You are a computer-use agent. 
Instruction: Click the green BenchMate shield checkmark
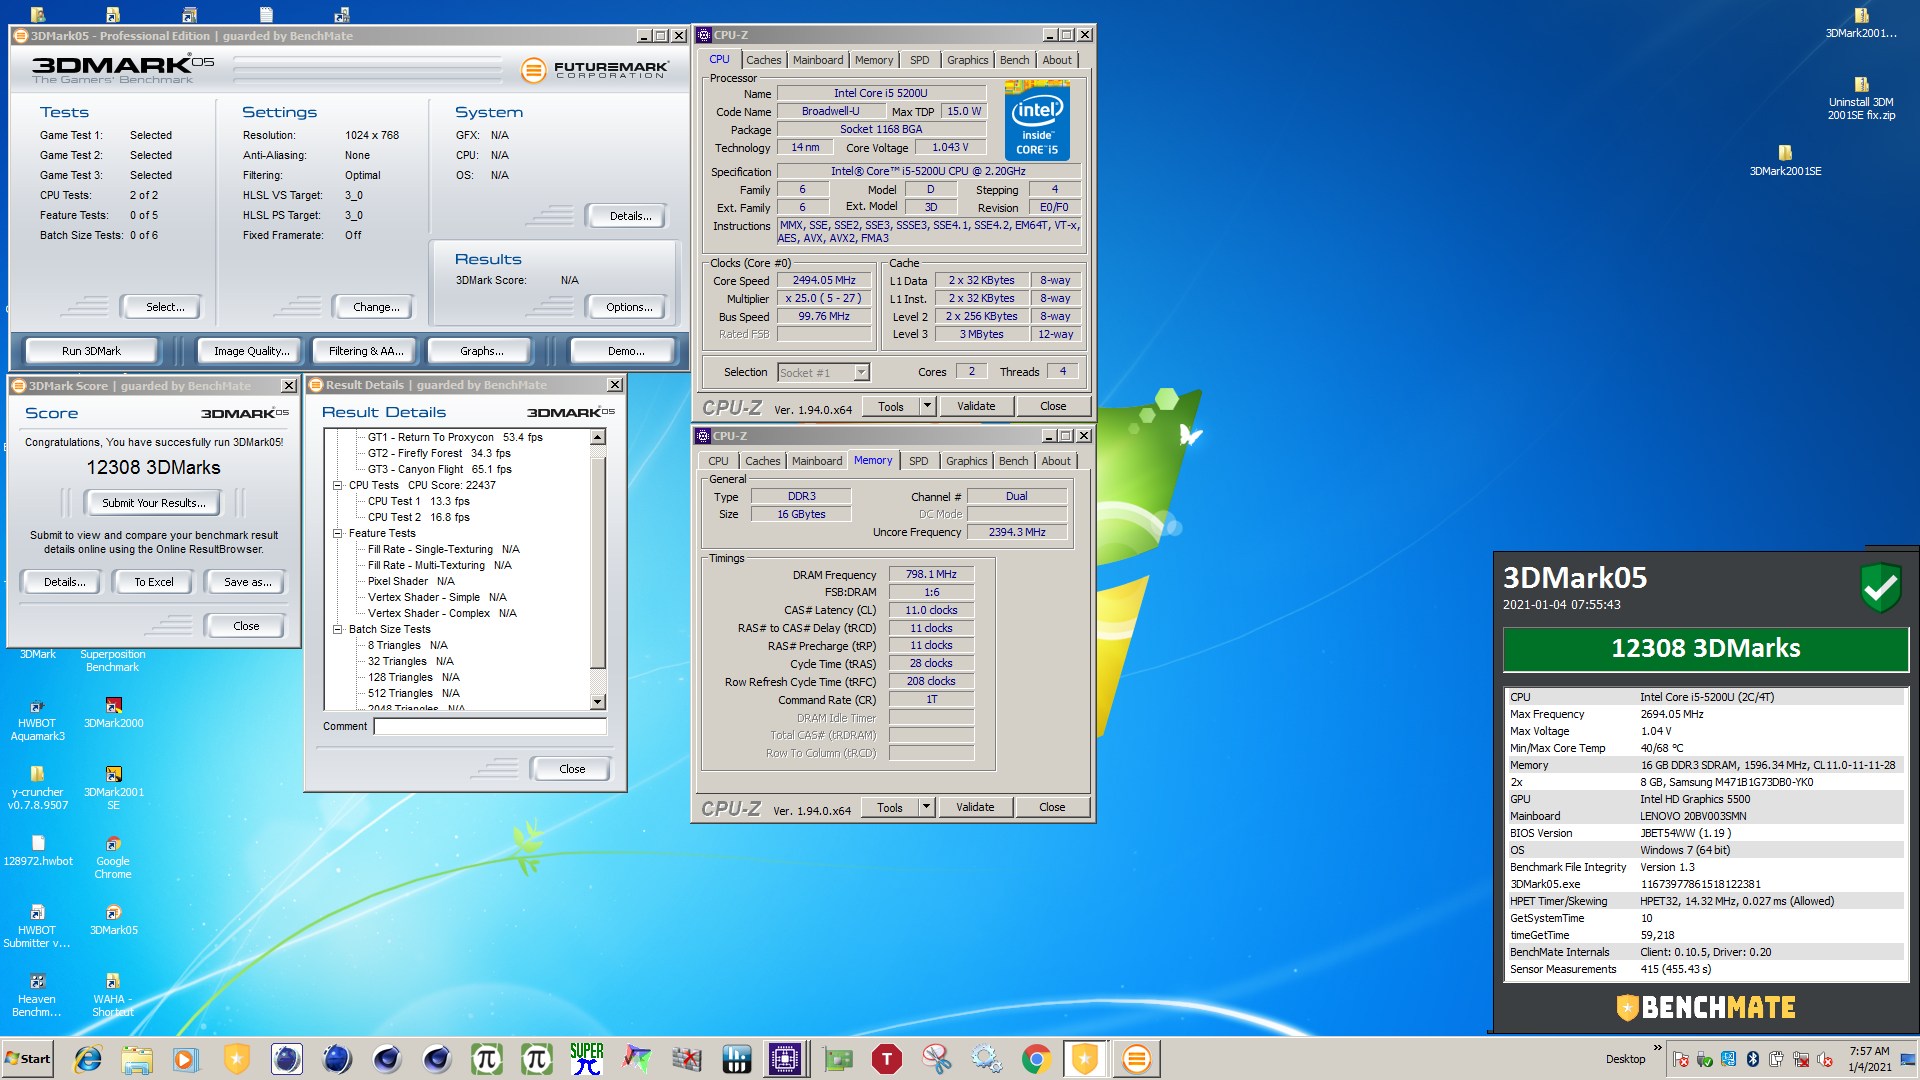(1880, 588)
